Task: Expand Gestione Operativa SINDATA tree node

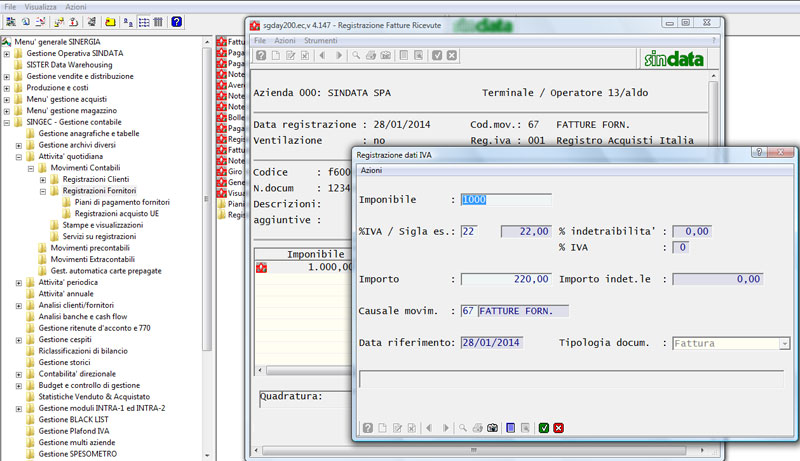Action: click(x=7, y=54)
